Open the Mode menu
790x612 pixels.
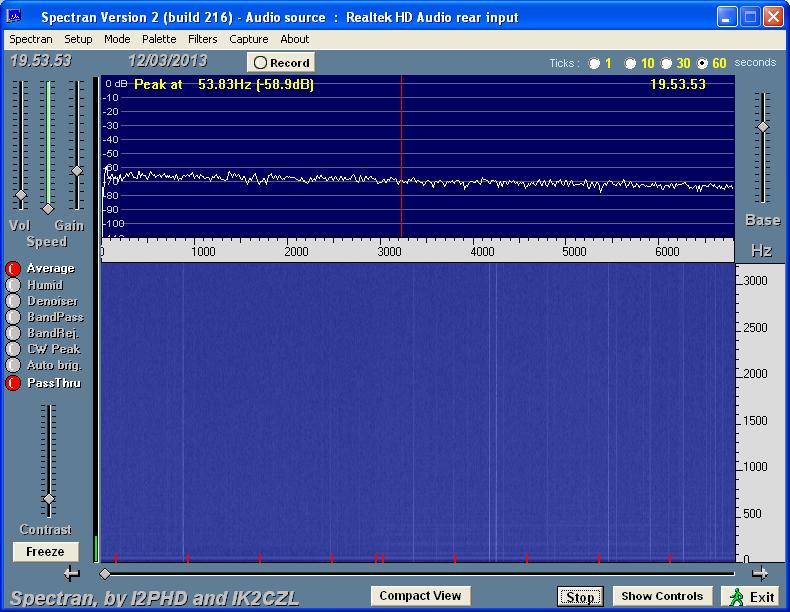117,39
